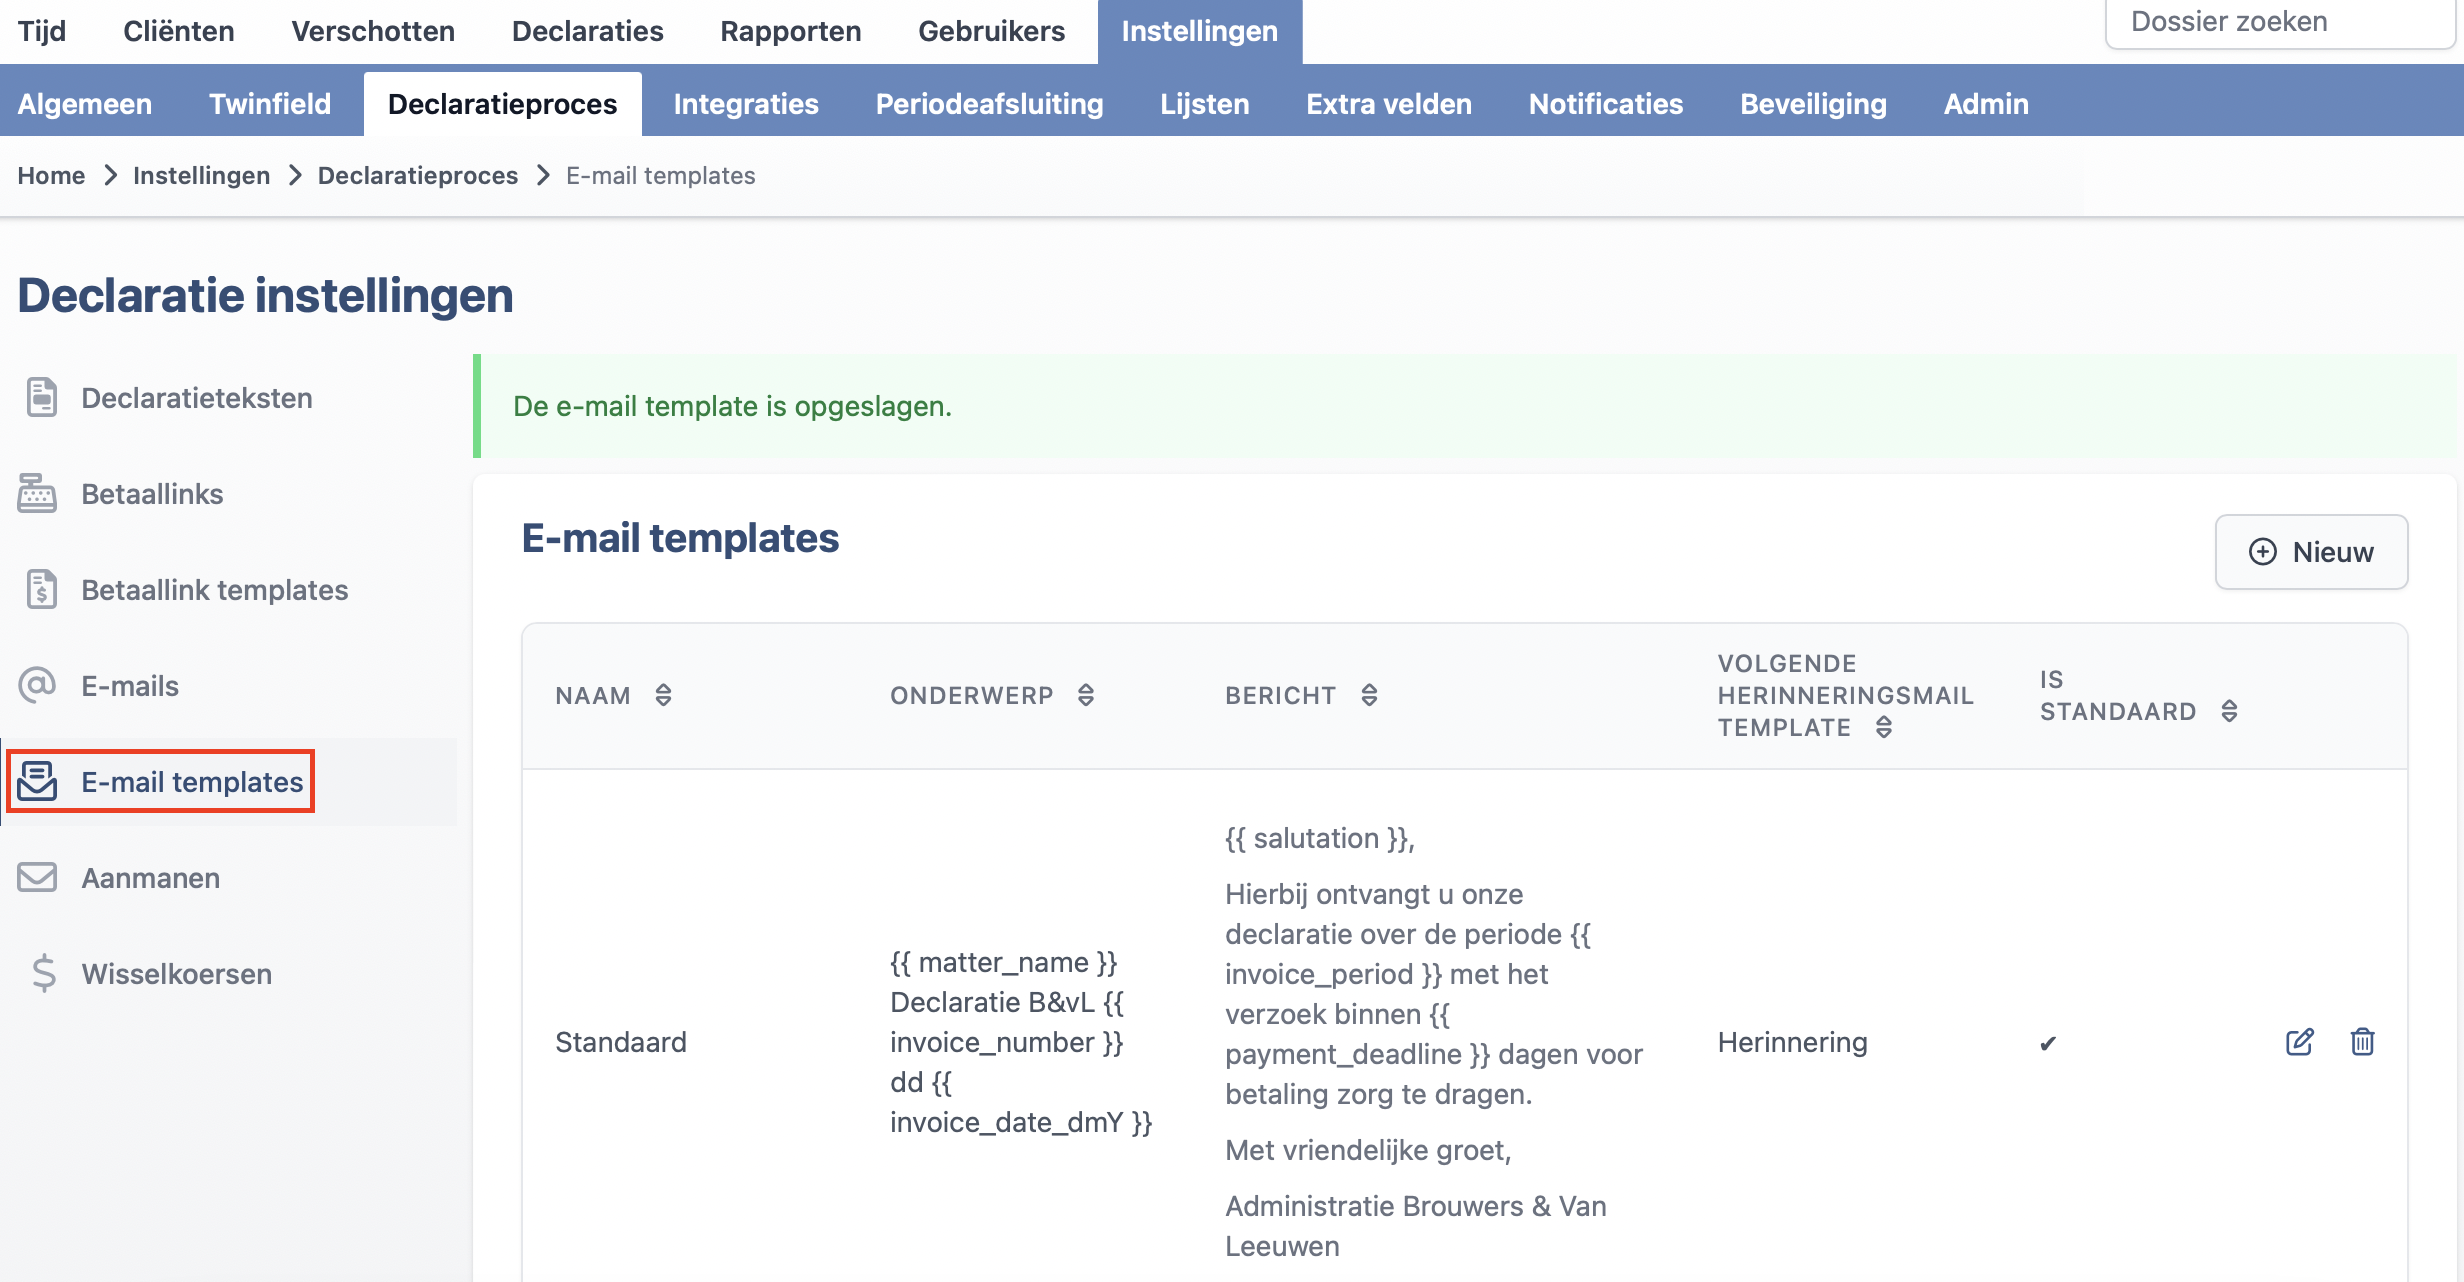Click the Is standaard checkmark cell

2048,1043
